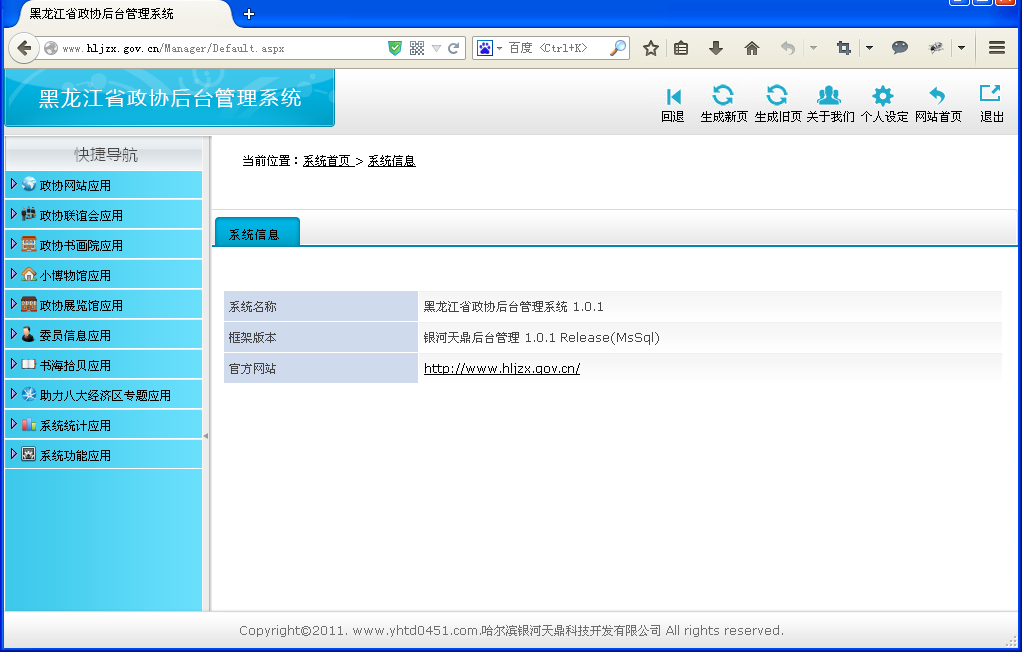Open the dropdown next to the crop tool

pyautogui.click(x=869, y=48)
